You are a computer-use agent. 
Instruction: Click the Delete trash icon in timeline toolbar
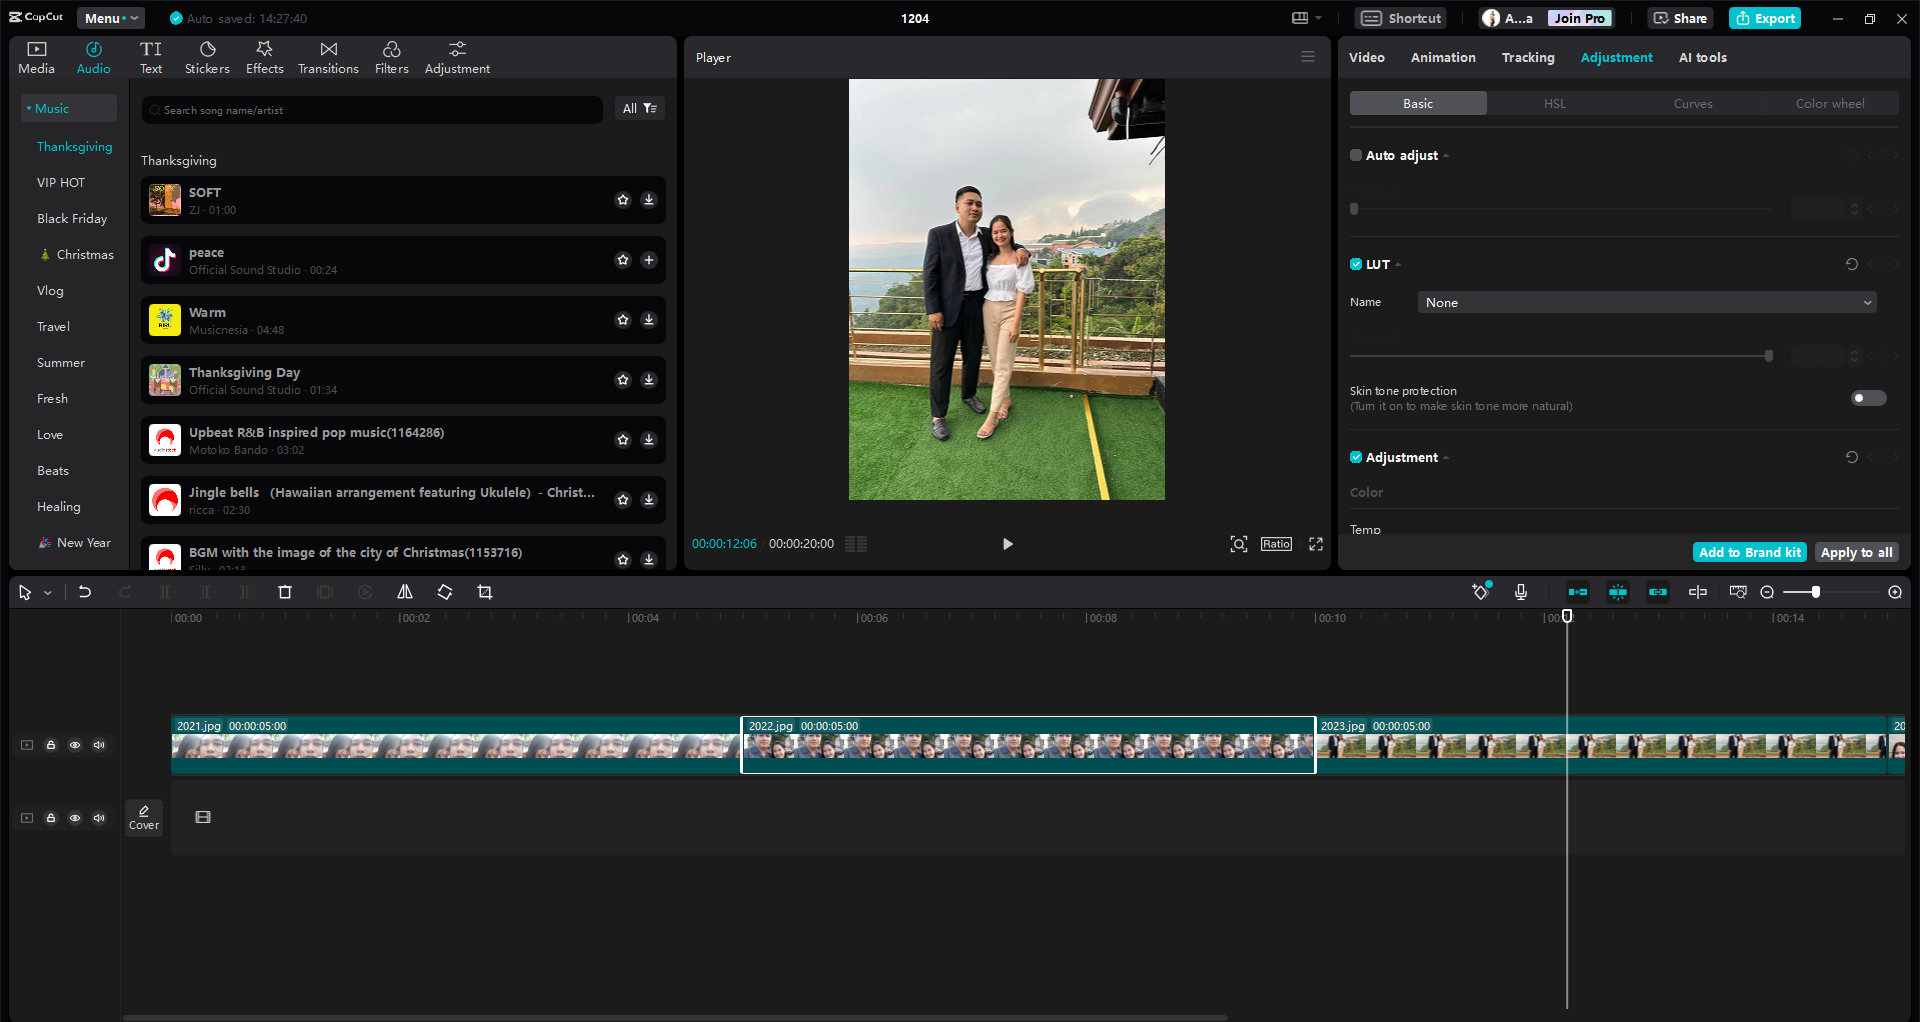pos(285,592)
